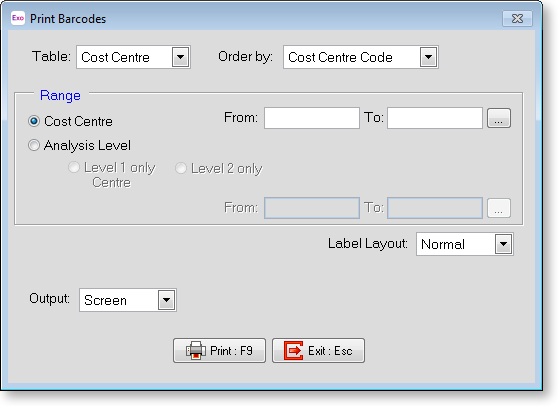558x406 pixels.
Task: Focus the Cost Centre To input field
Action: pos(435,118)
